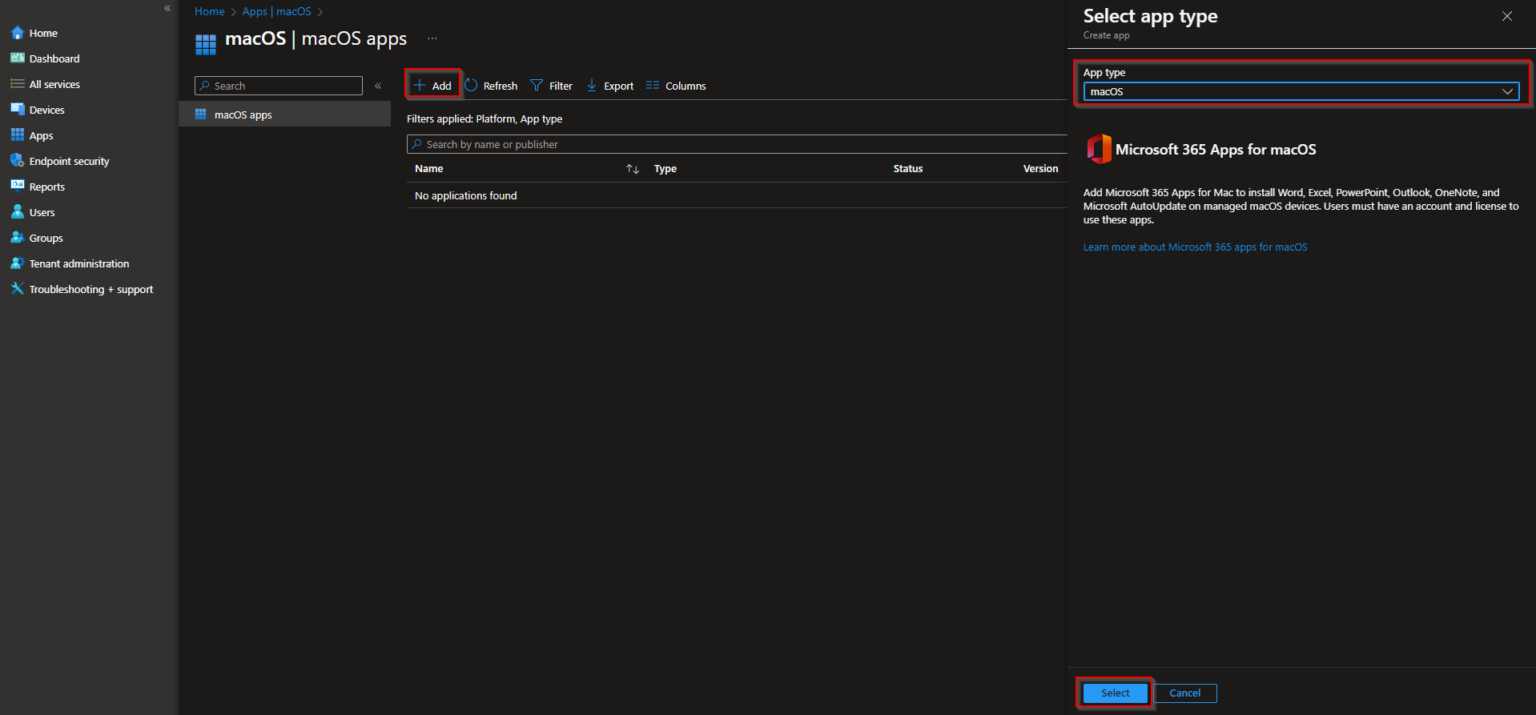Collapse the main left navigation sidebar
1536x715 pixels.
(x=167, y=8)
